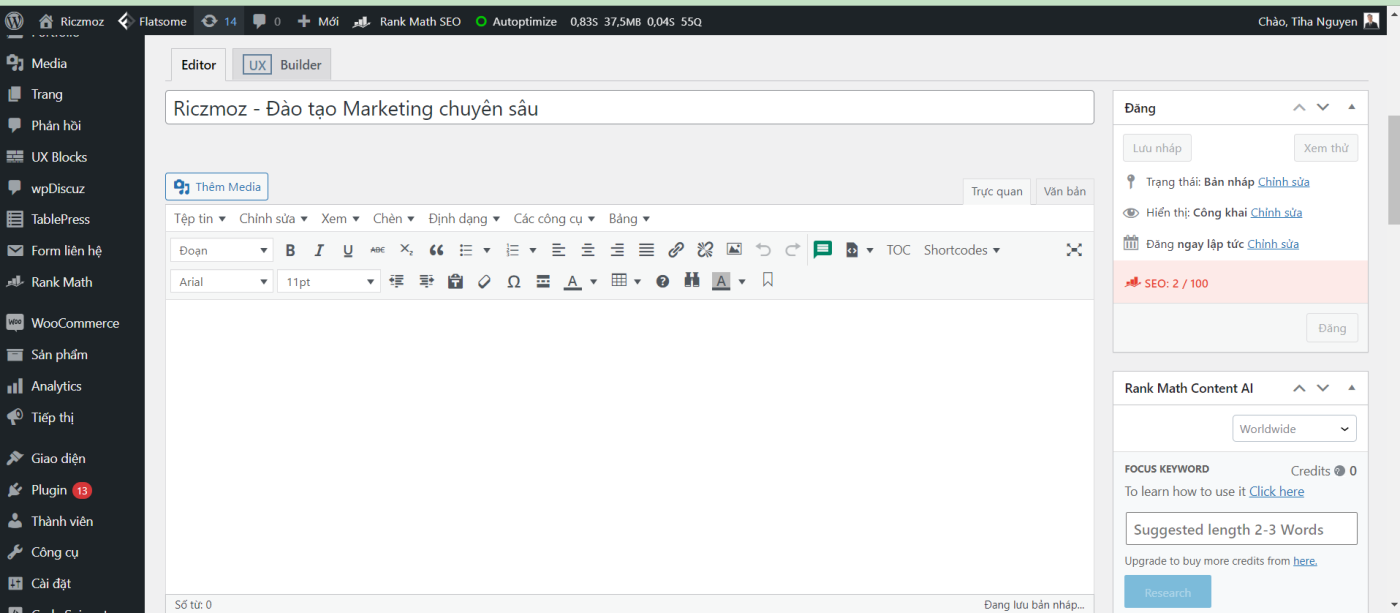The width and height of the screenshot is (1400, 613).
Task: Insert anchor bookmark icon
Action: [768, 281]
